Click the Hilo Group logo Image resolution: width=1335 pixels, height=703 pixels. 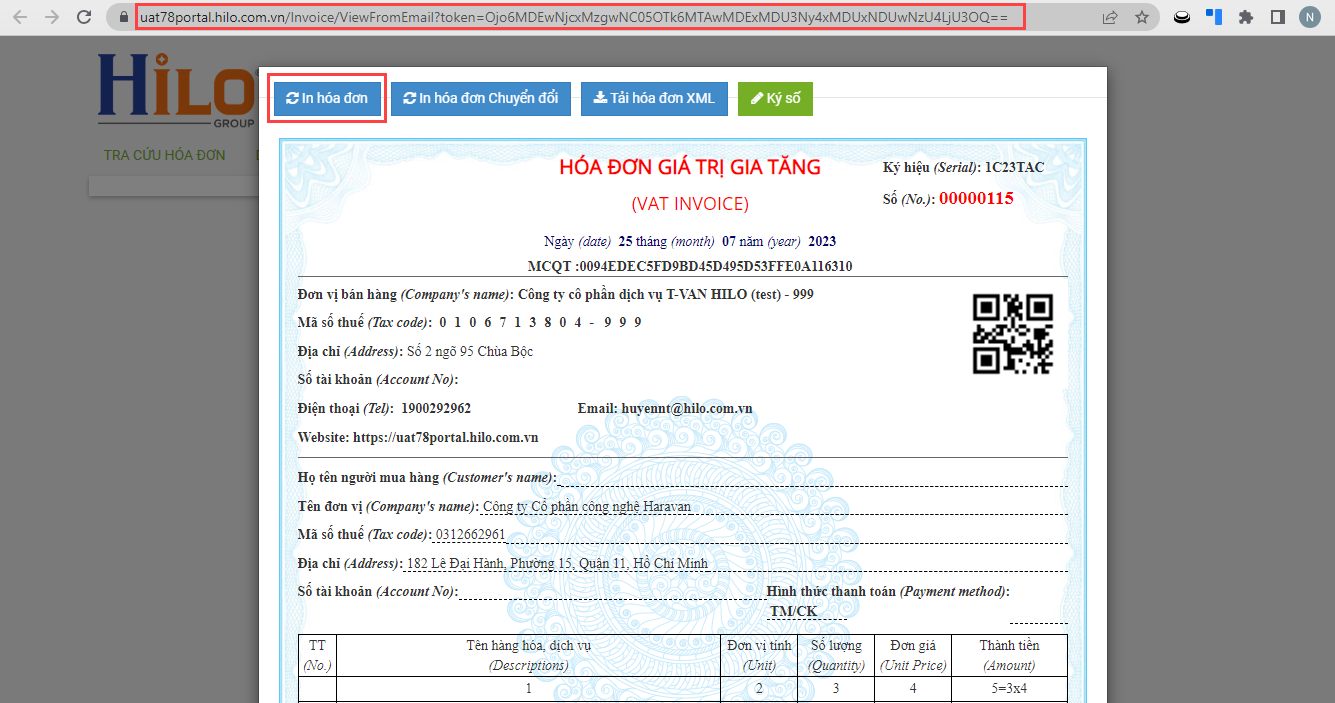pyautogui.click(x=175, y=88)
